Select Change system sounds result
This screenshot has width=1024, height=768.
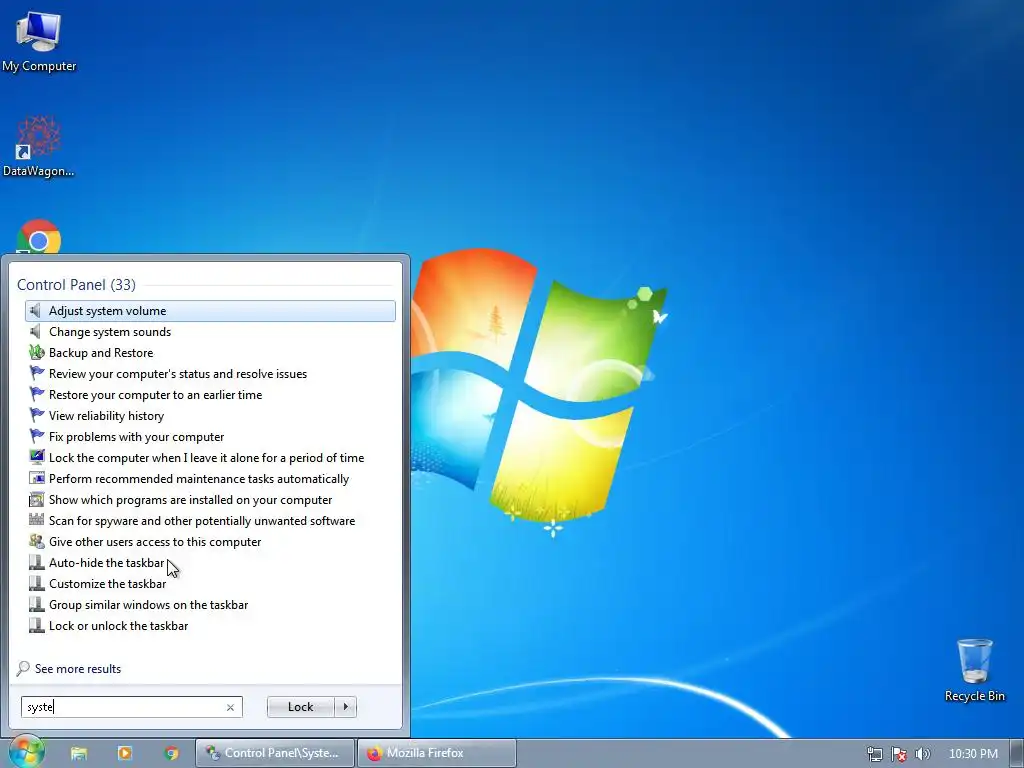[x=210, y=332]
